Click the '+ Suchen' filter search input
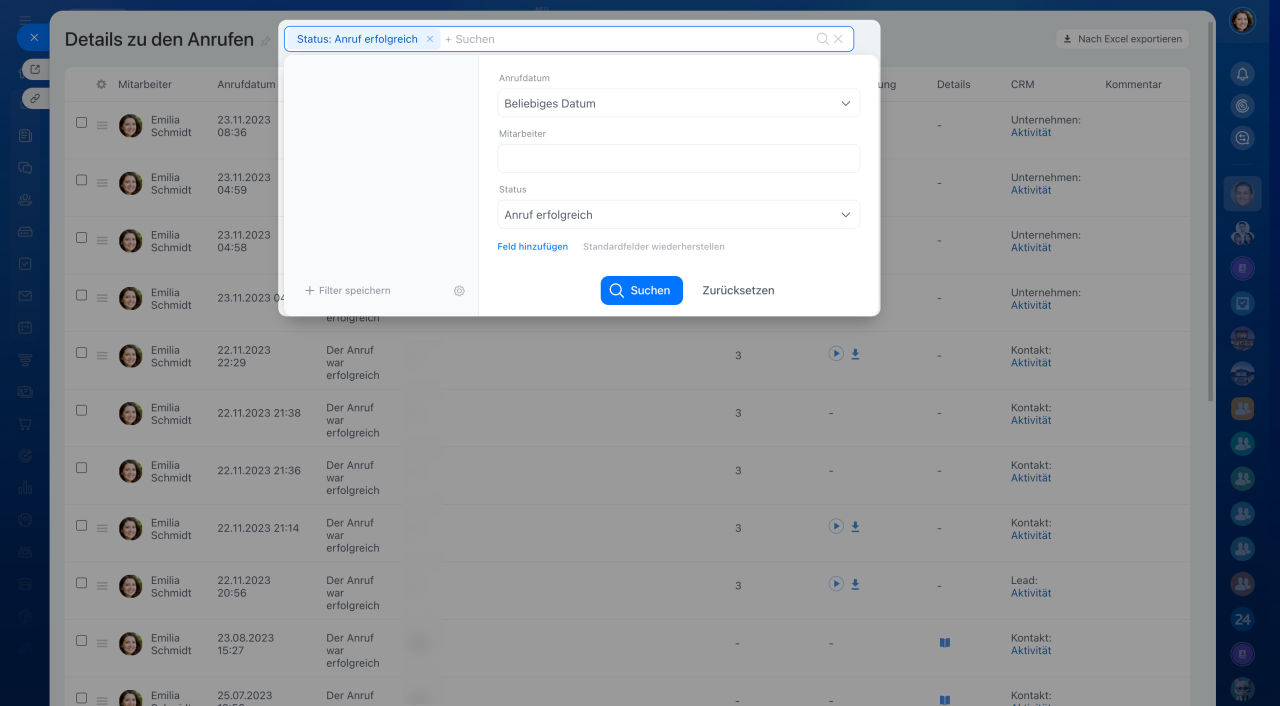The width and height of the screenshot is (1280, 706). [627, 39]
